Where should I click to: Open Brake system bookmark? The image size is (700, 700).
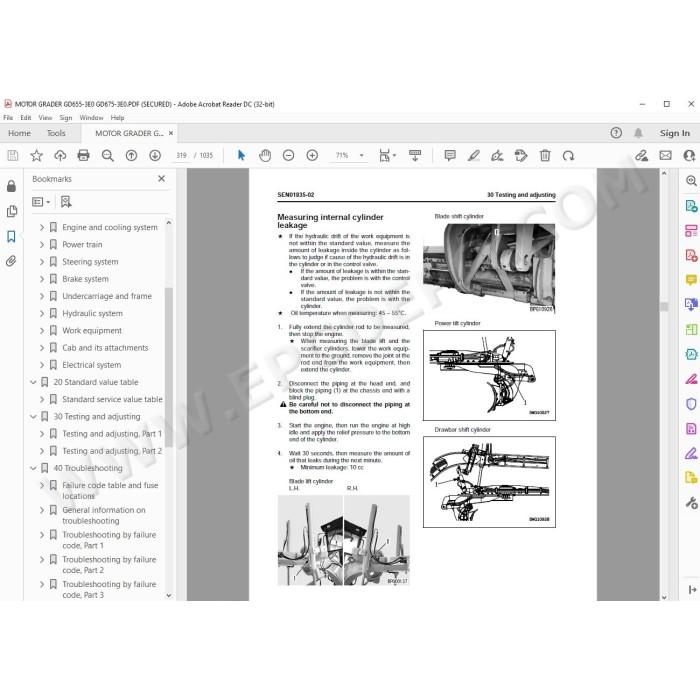[x=85, y=279]
